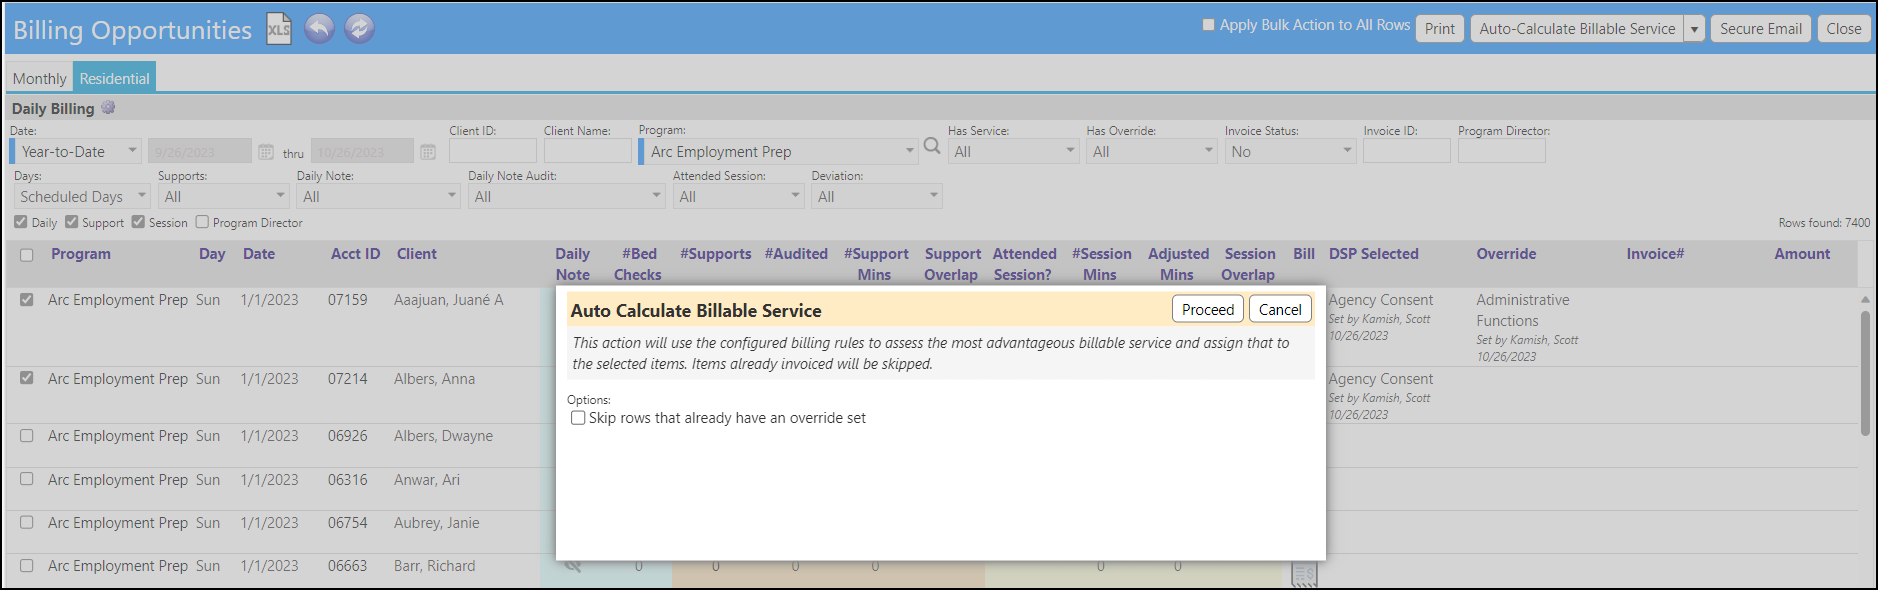Open the Invoice Status dropdown
The image size is (1878, 590).
(x=1290, y=151)
